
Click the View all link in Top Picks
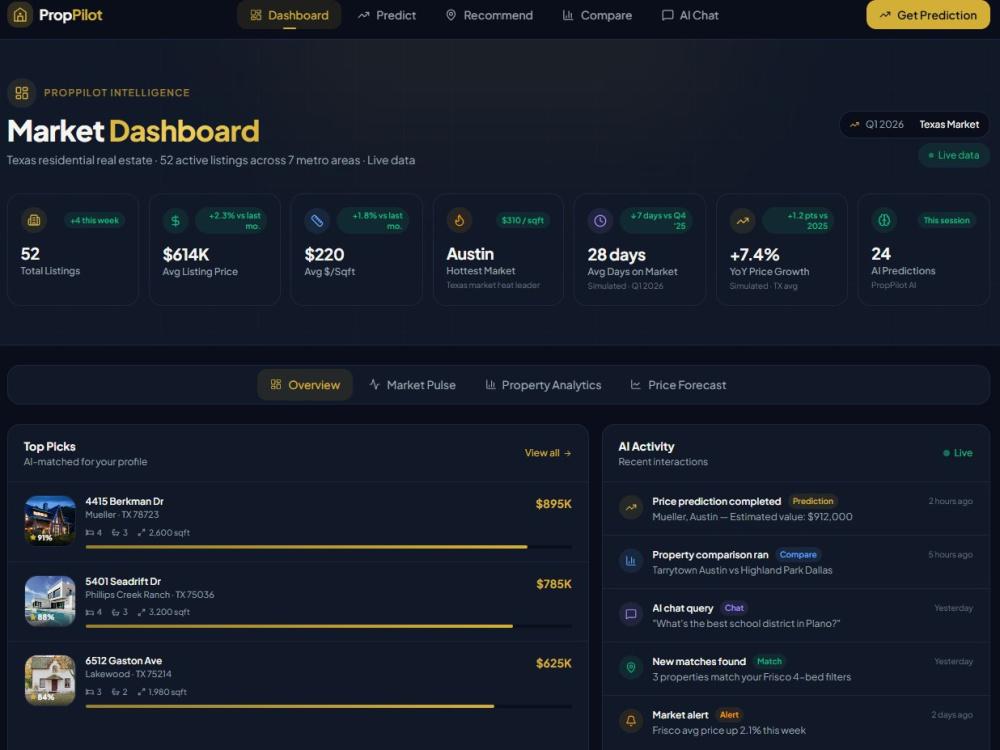tap(548, 453)
